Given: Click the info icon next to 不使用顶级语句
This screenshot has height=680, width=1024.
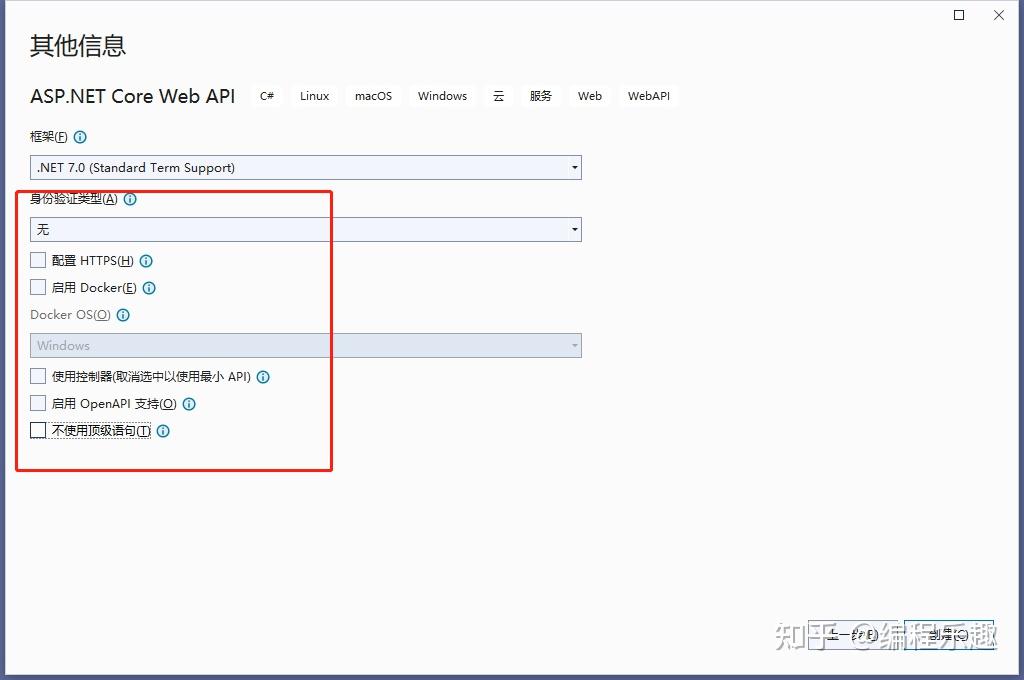Looking at the screenshot, I should point(162,431).
